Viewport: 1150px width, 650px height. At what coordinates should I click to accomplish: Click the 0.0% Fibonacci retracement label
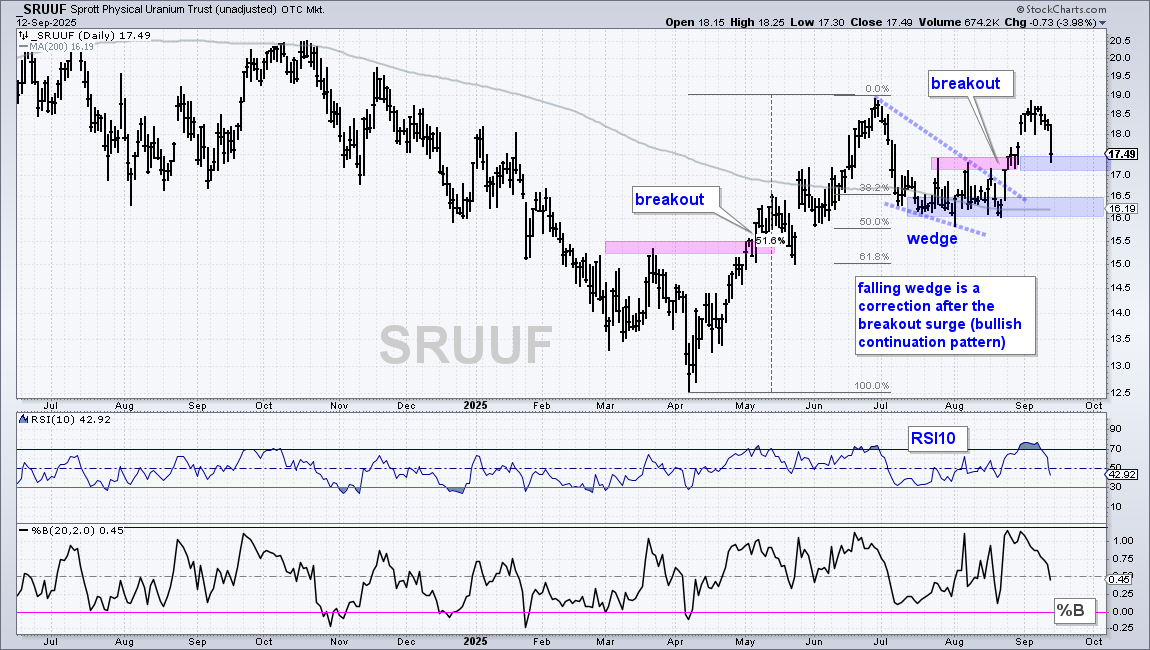click(876, 89)
